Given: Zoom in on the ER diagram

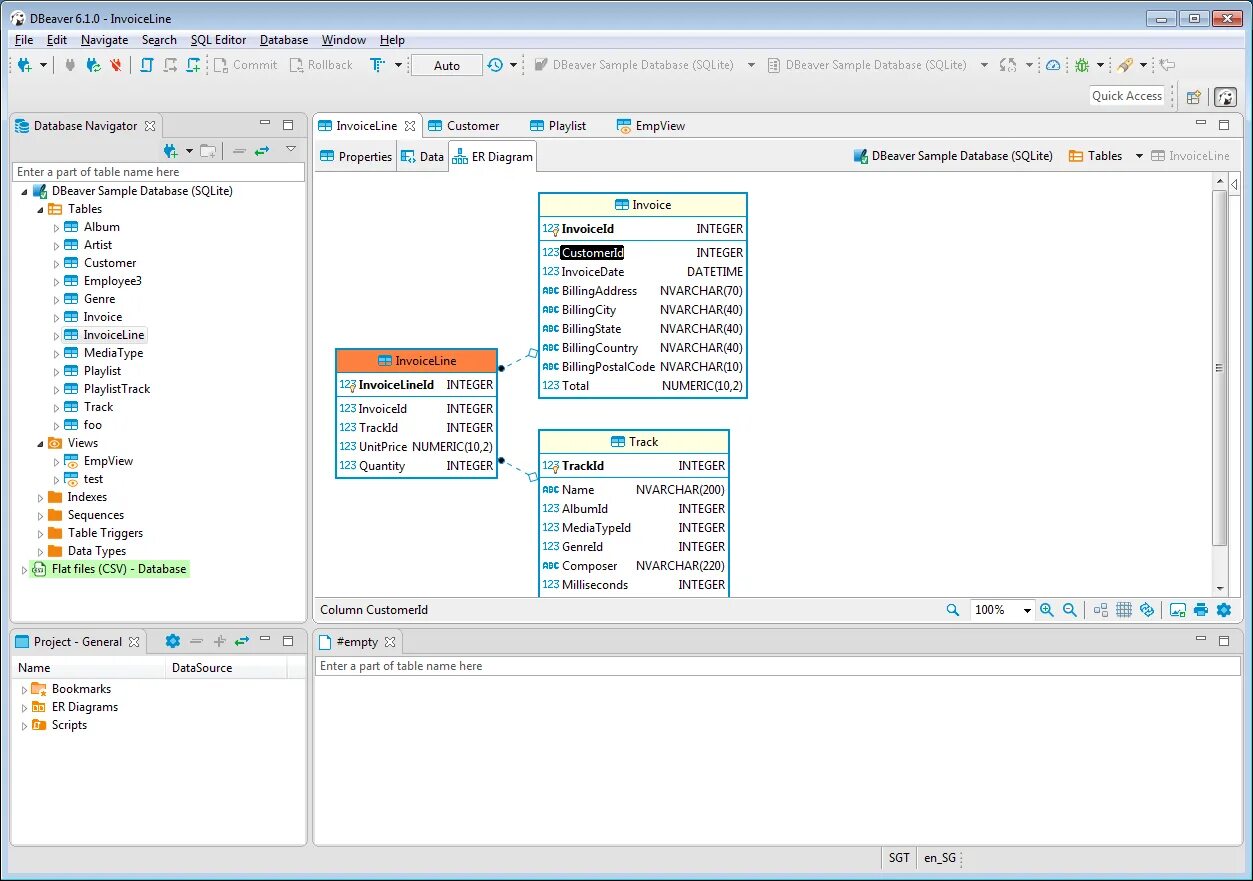Looking at the screenshot, I should (x=1047, y=610).
